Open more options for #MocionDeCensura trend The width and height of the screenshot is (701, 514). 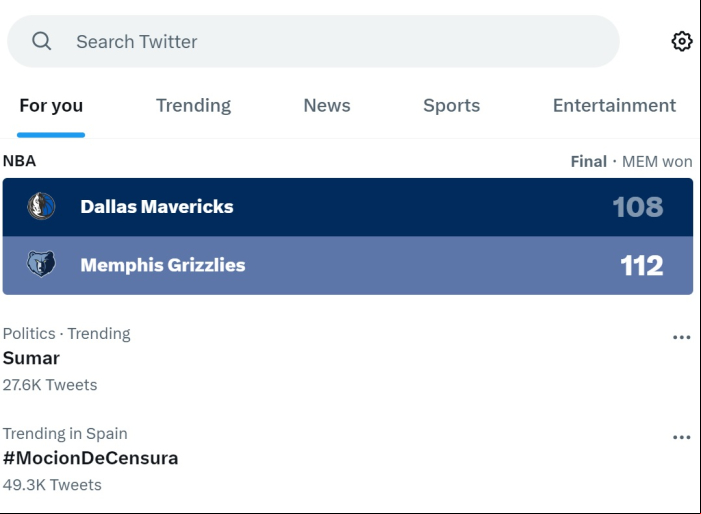coord(681,438)
